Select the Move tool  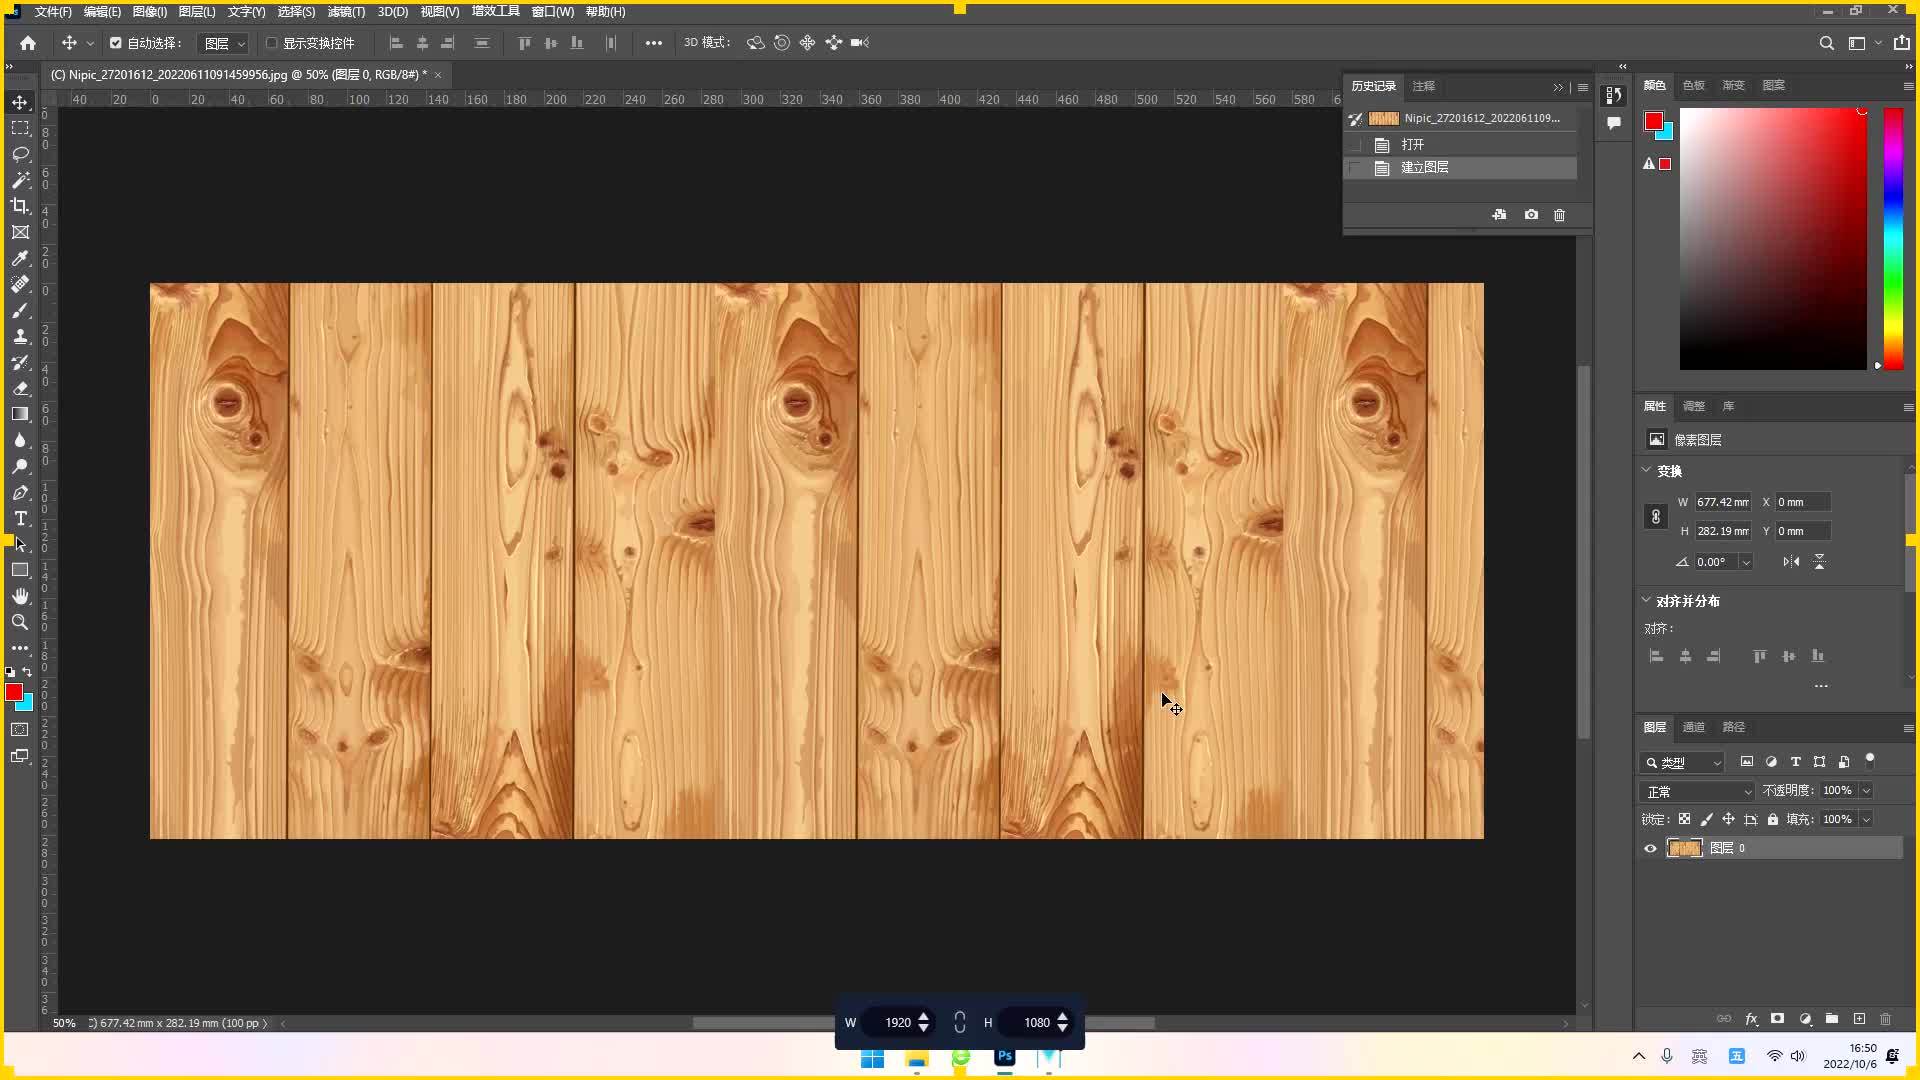pos(20,102)
